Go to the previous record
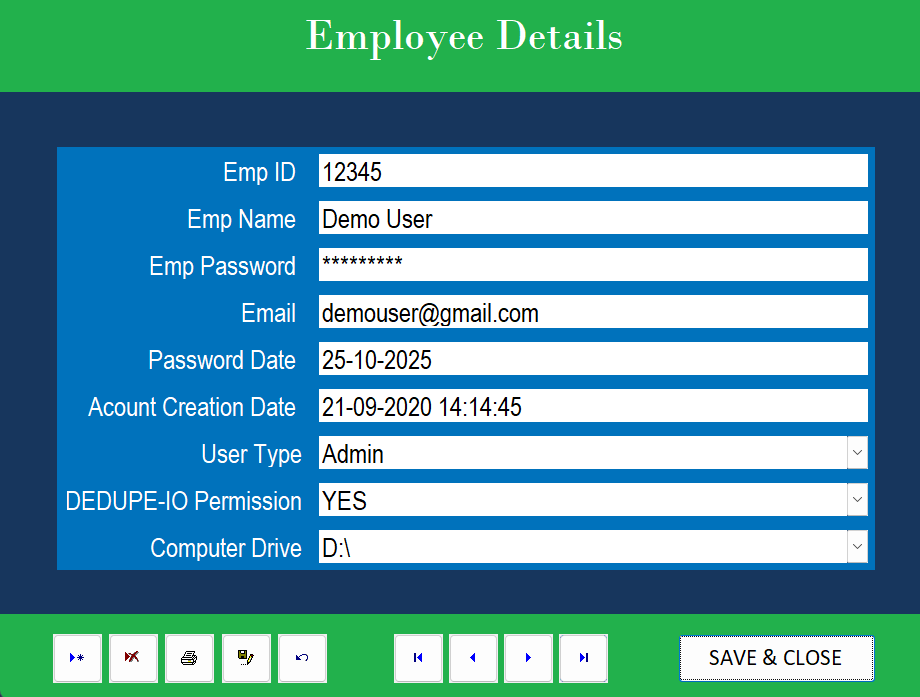 [x=473, y=658]
